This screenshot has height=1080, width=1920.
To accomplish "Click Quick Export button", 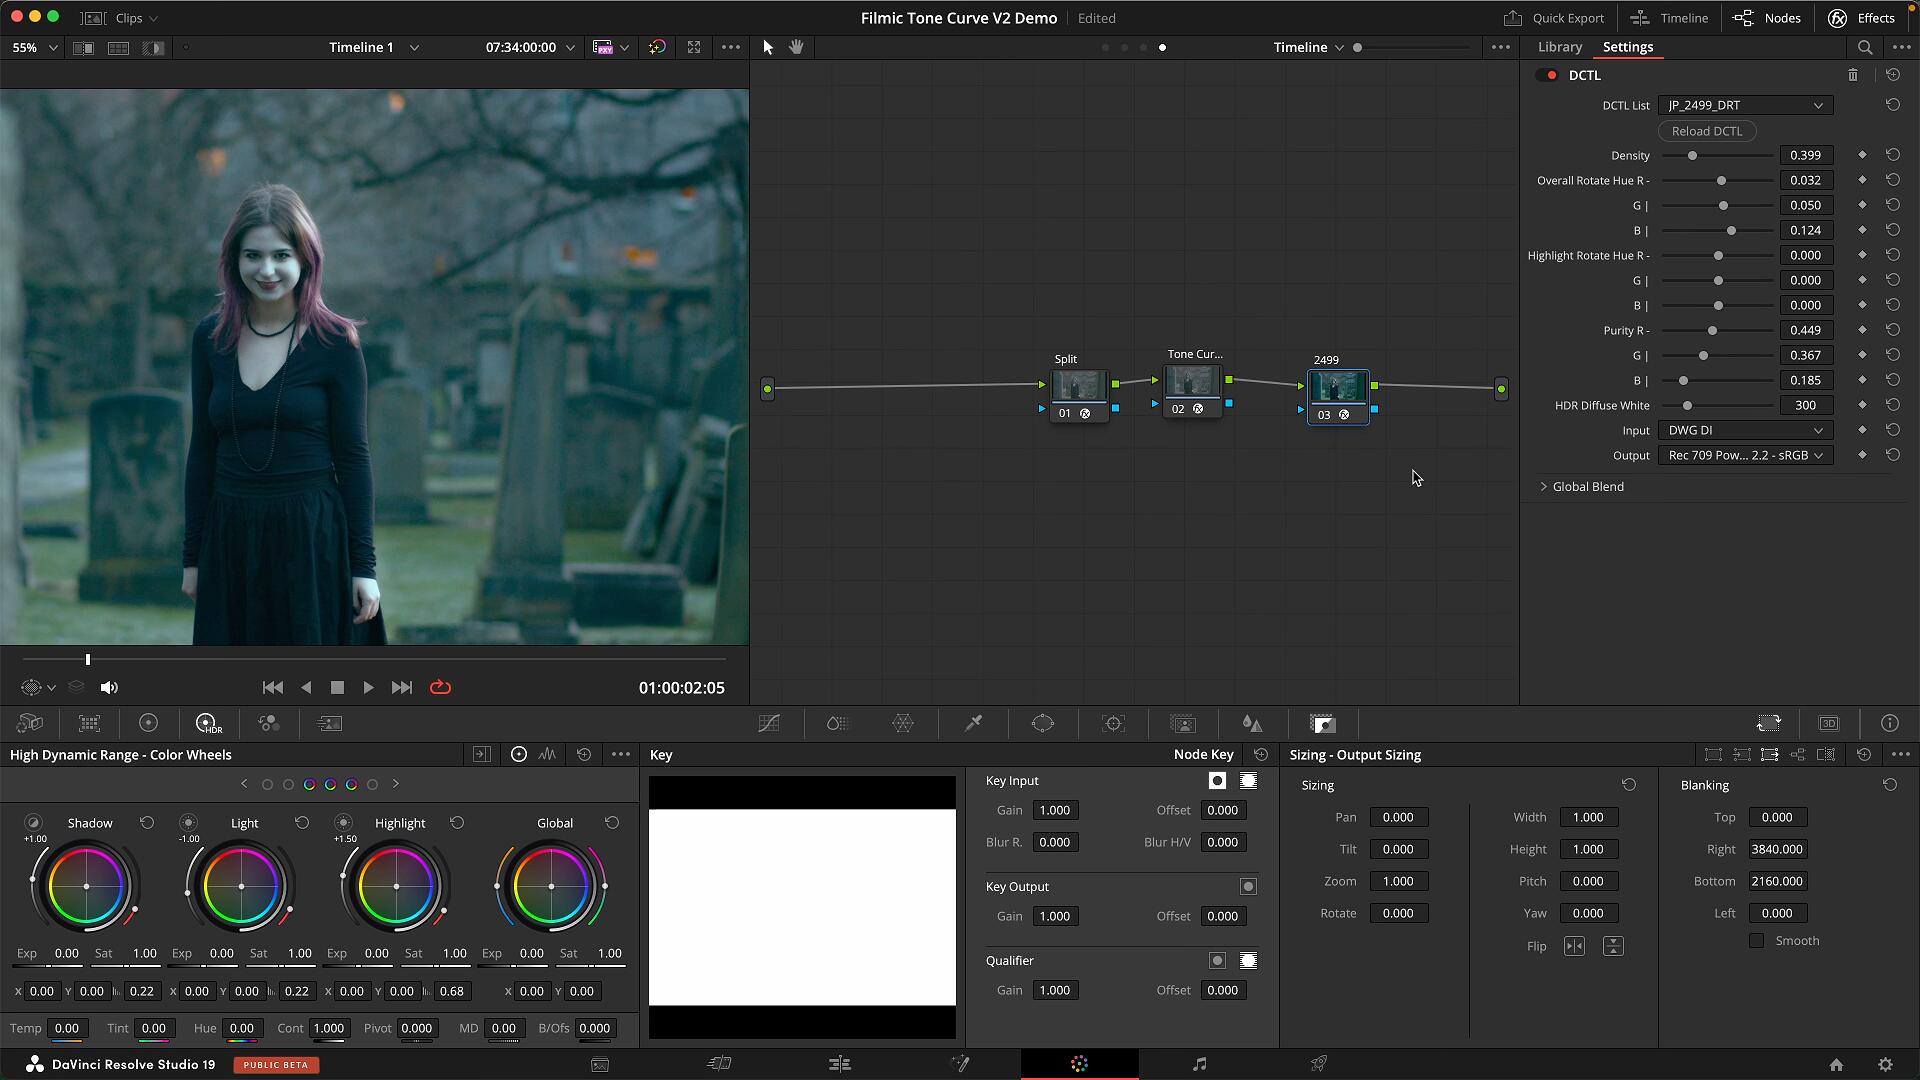I will (1554, 18).
